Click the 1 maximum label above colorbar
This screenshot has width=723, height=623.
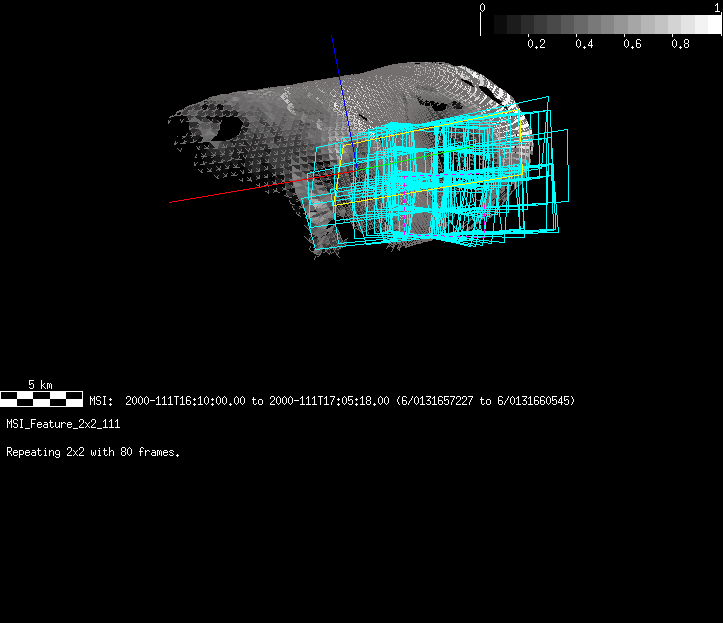click(717, 7)
